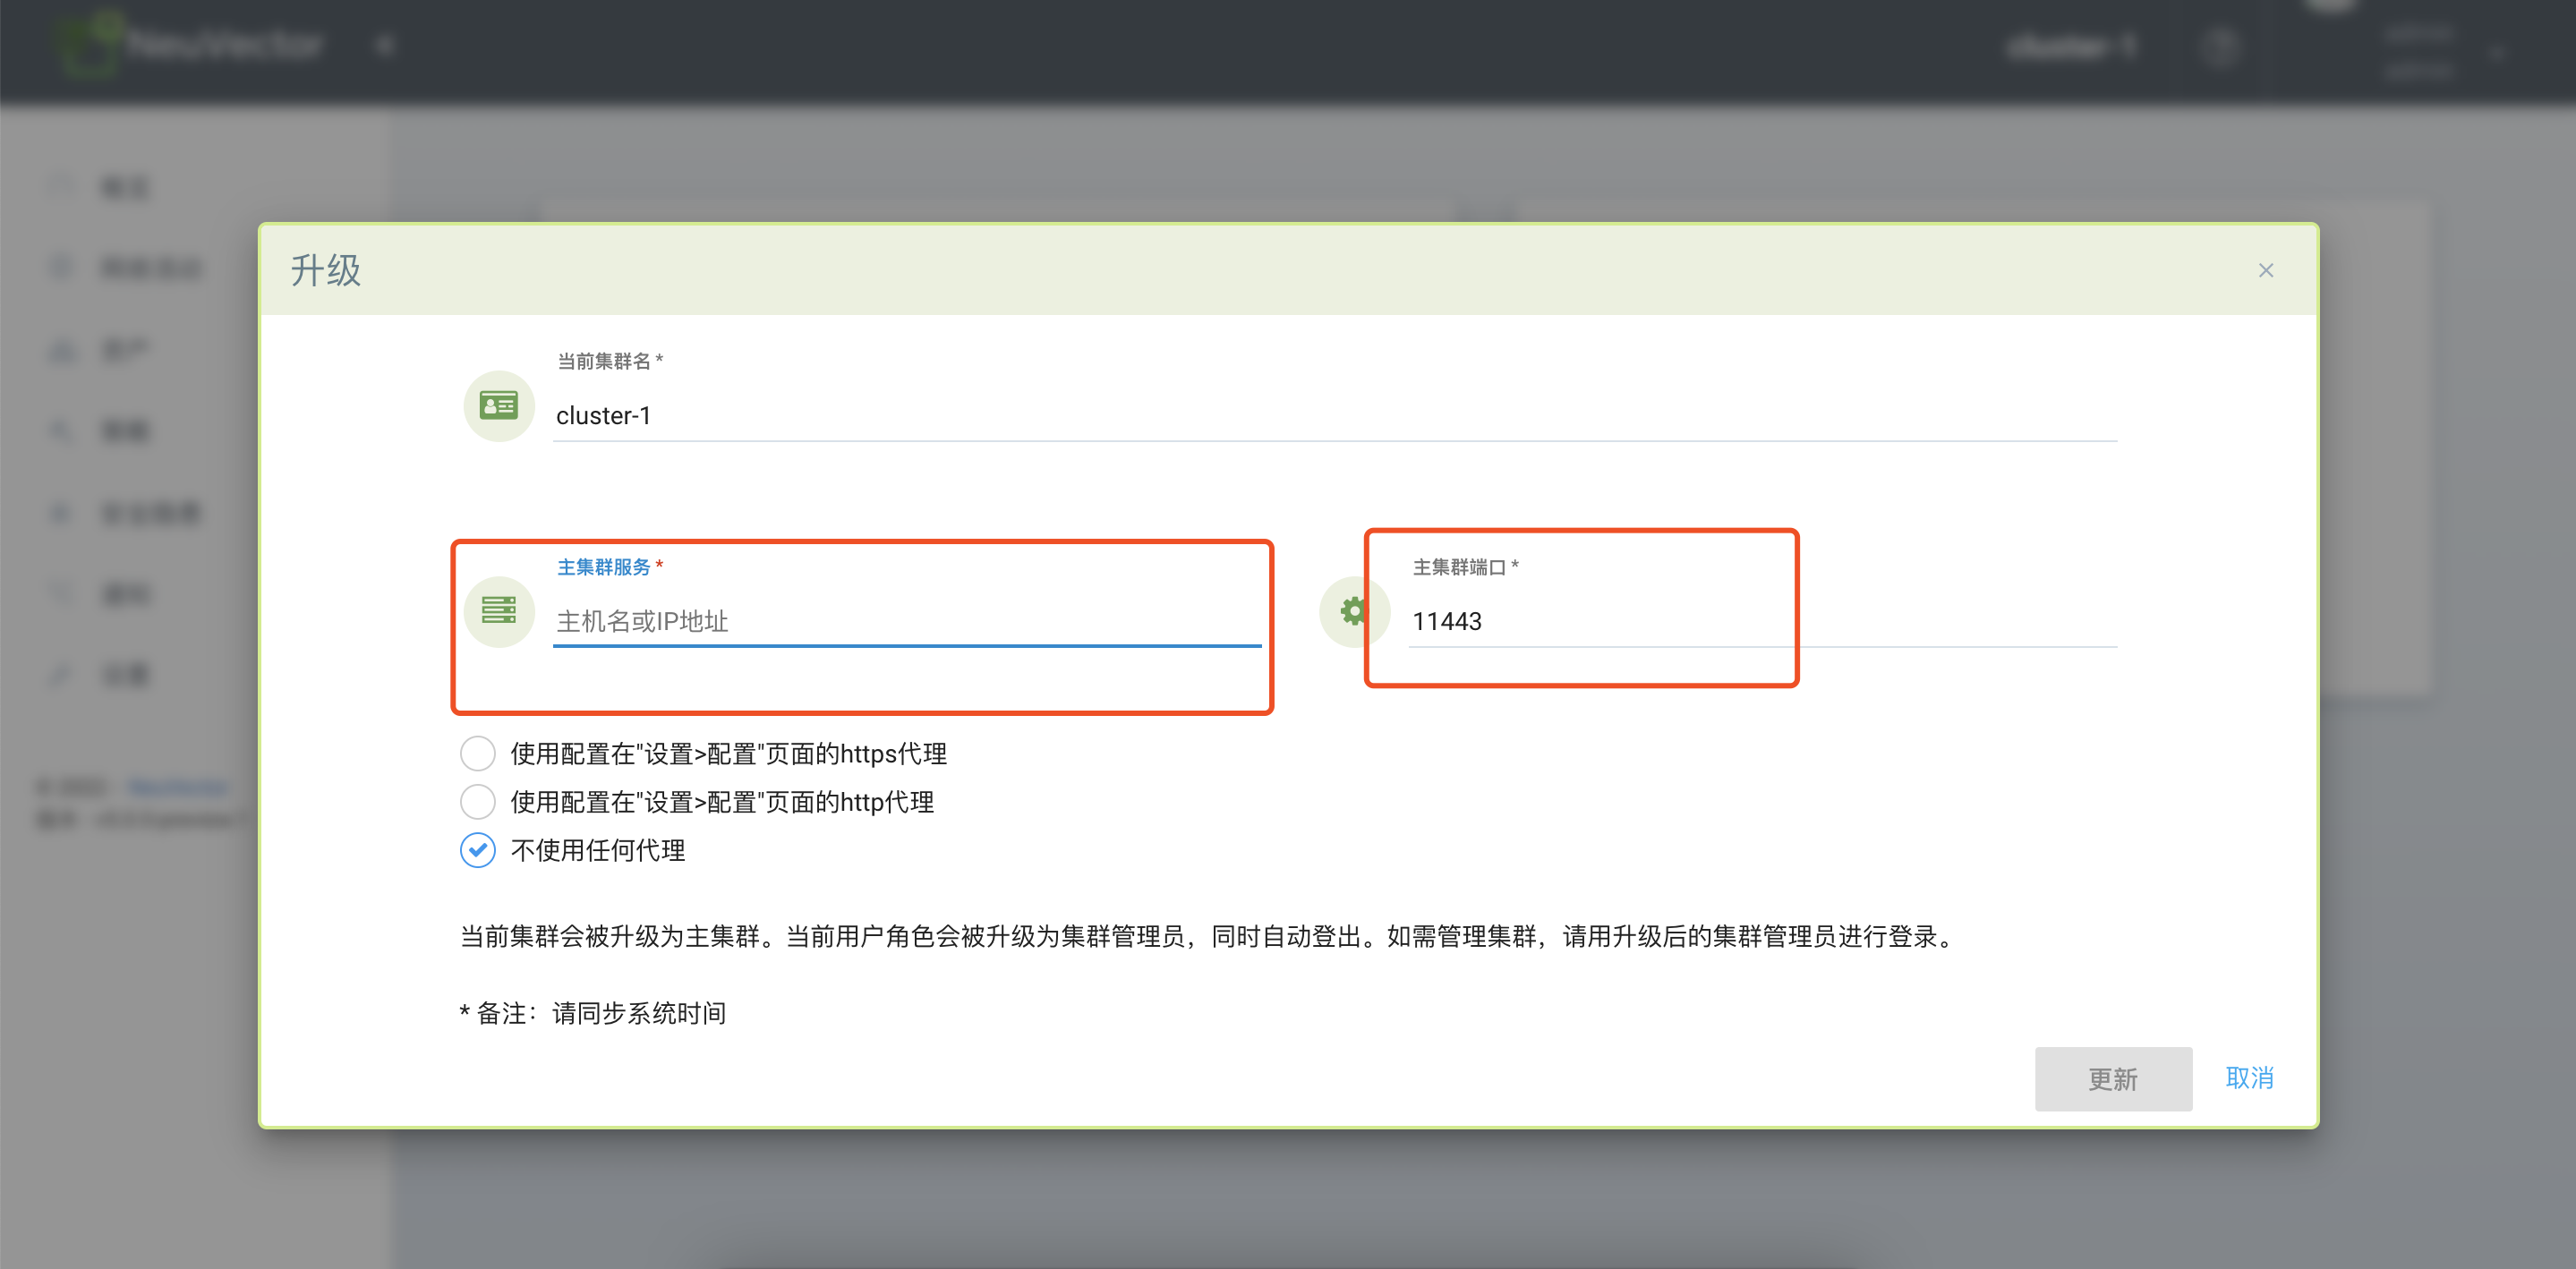Expand the admin user dropdown arrow top-right
The width and height of the screenshot is (2576, 1269).
click(2495, 53)
